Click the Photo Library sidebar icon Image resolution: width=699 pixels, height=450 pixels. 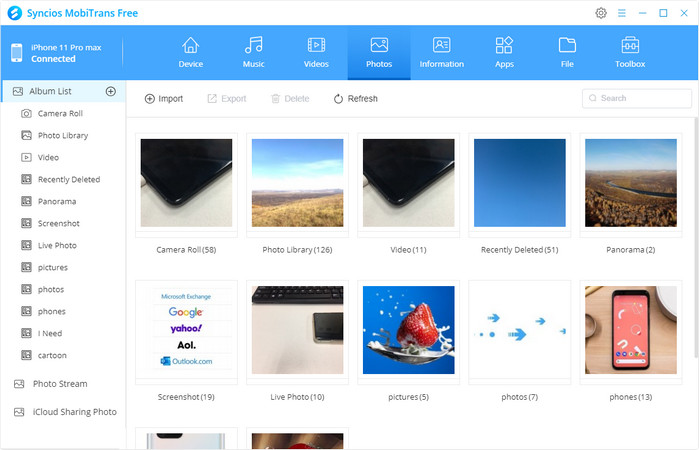click(26, 136)
